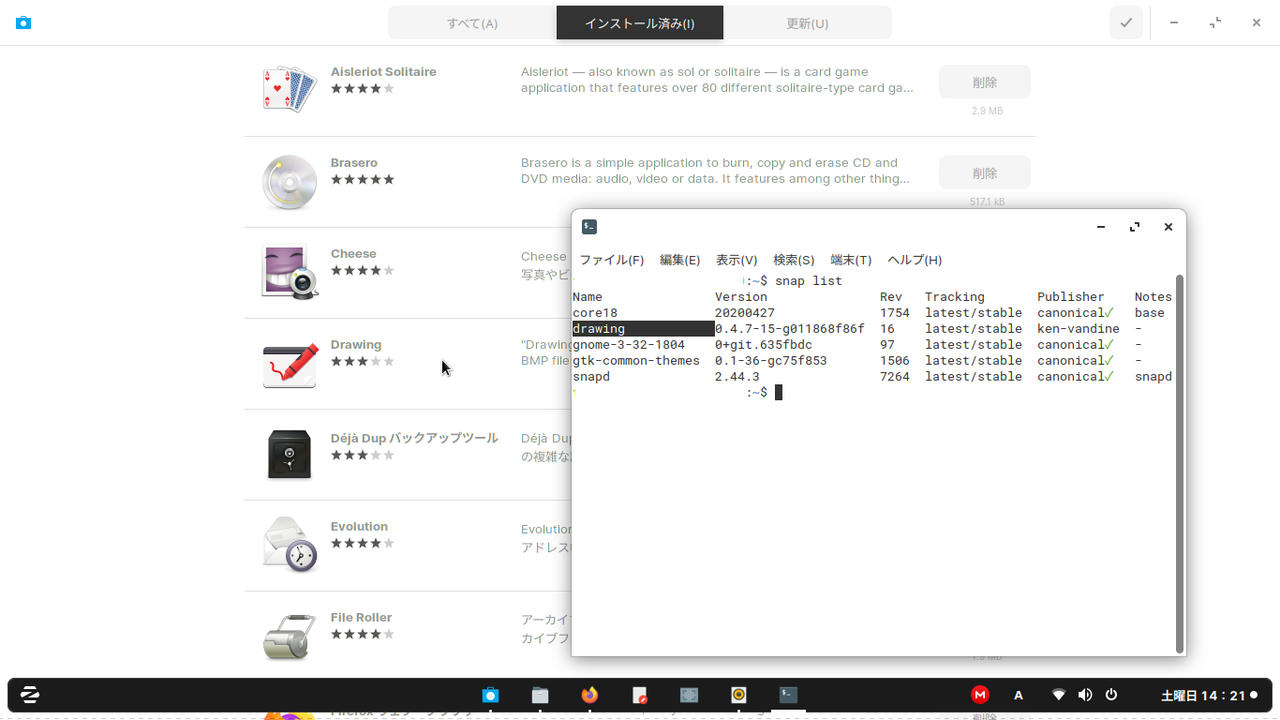The image size is (1280, 720).
Task: Click 'snapd' in the terminal Name column
Action: pyautogui.click(x=591, y=377)
